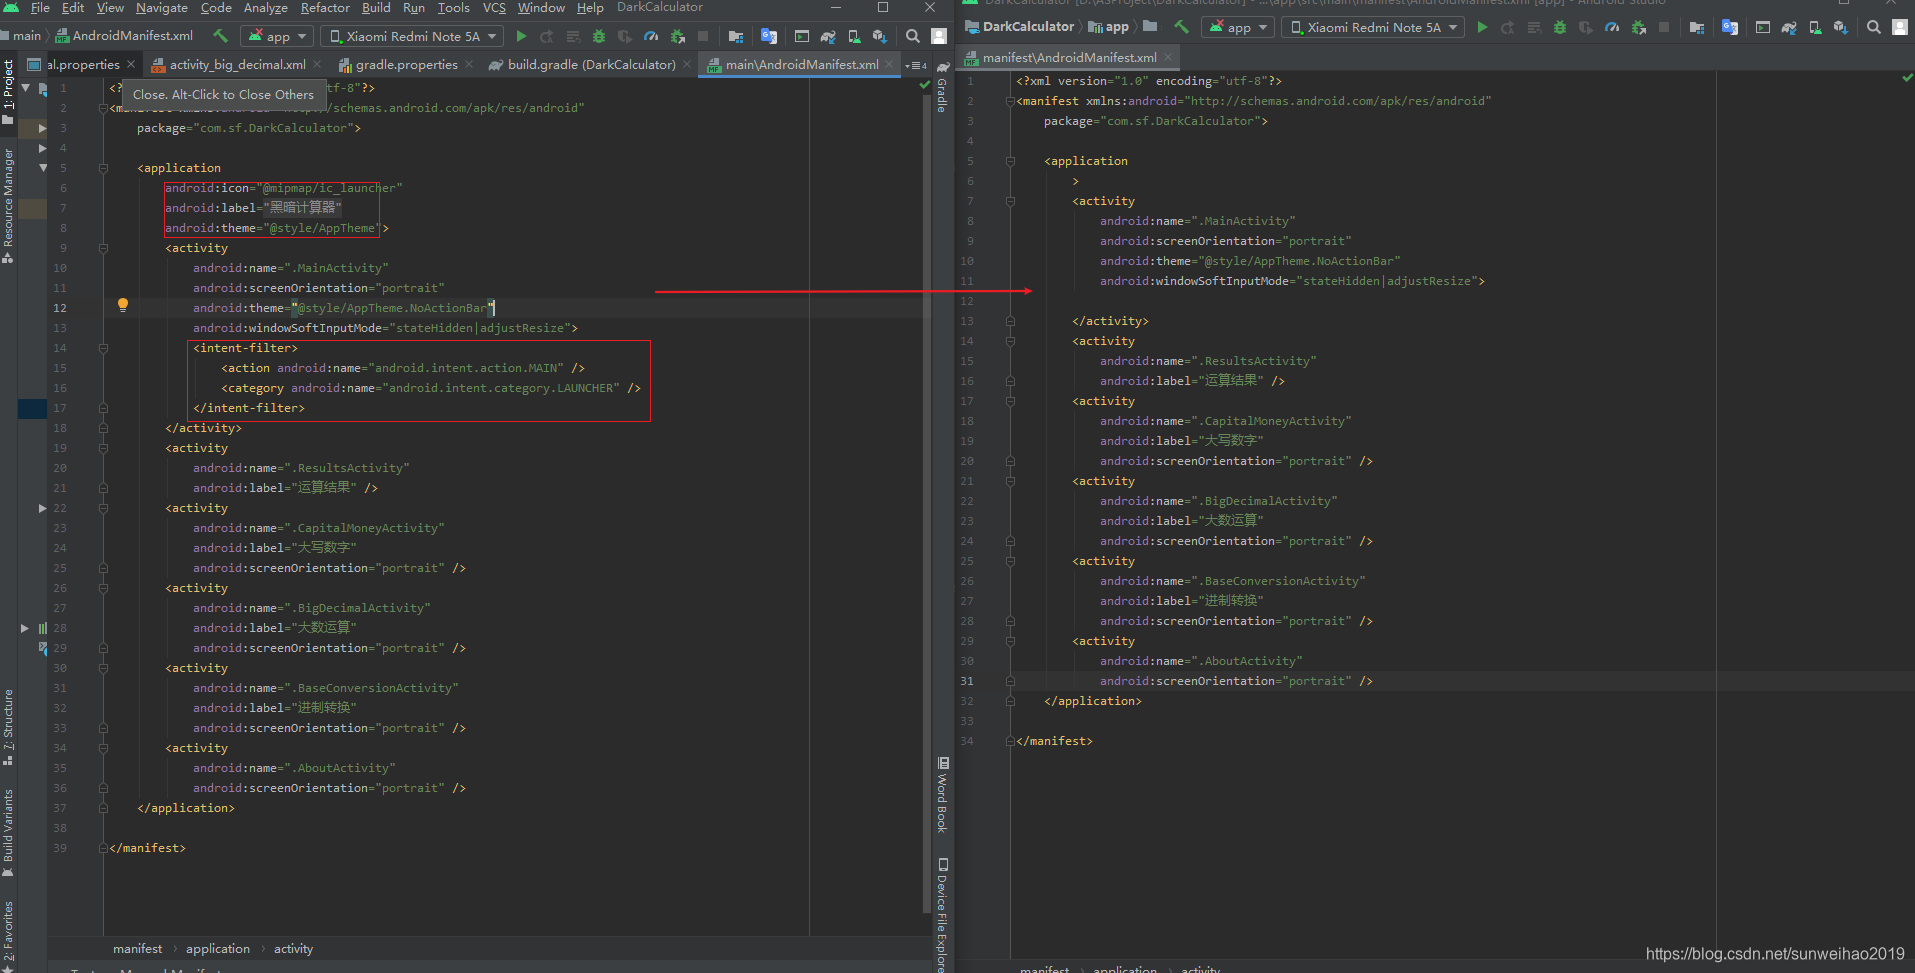Viewport: 1915px width, 973px height.
Task: Click Search Everywhere magnifier in right window
Action: (x=1874, y=27)
